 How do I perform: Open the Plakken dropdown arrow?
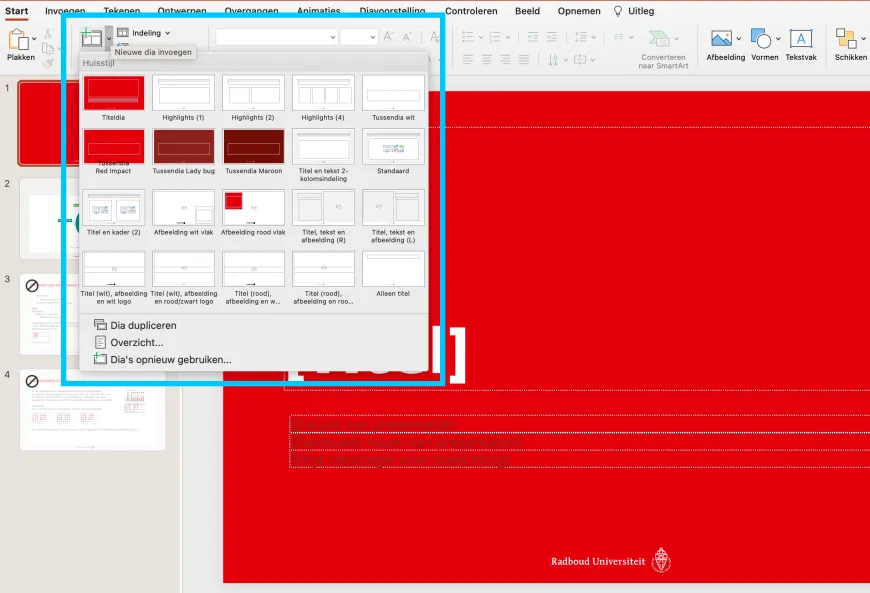click(34, 39)
